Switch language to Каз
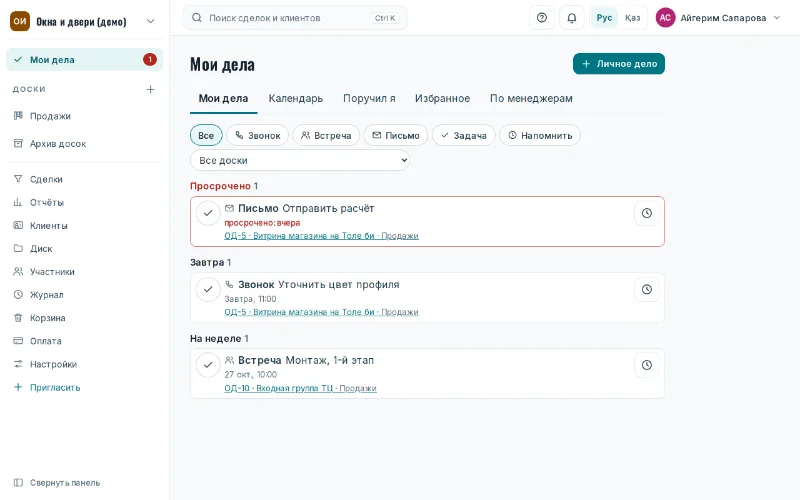Image resolution: width=800 pixels, height=500 pixels. pos(632,18)
